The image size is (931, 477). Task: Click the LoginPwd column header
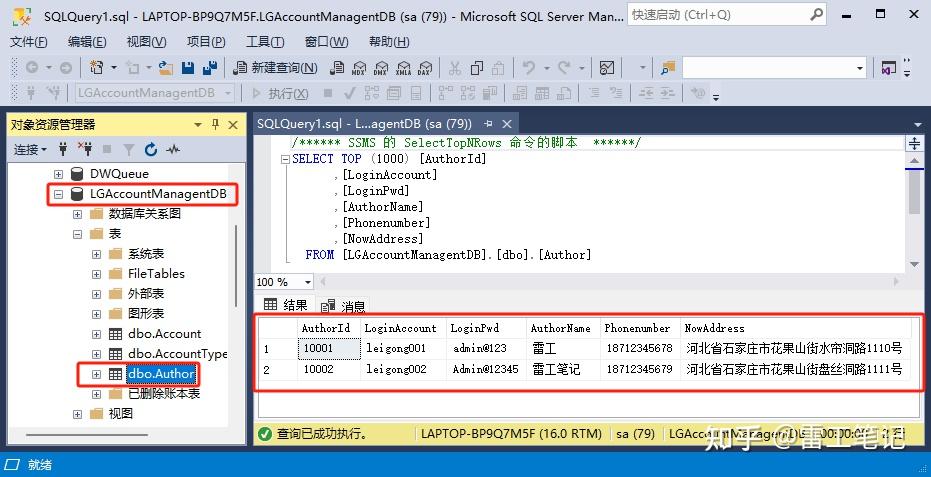pyautogui.click(x=486, y=328)
